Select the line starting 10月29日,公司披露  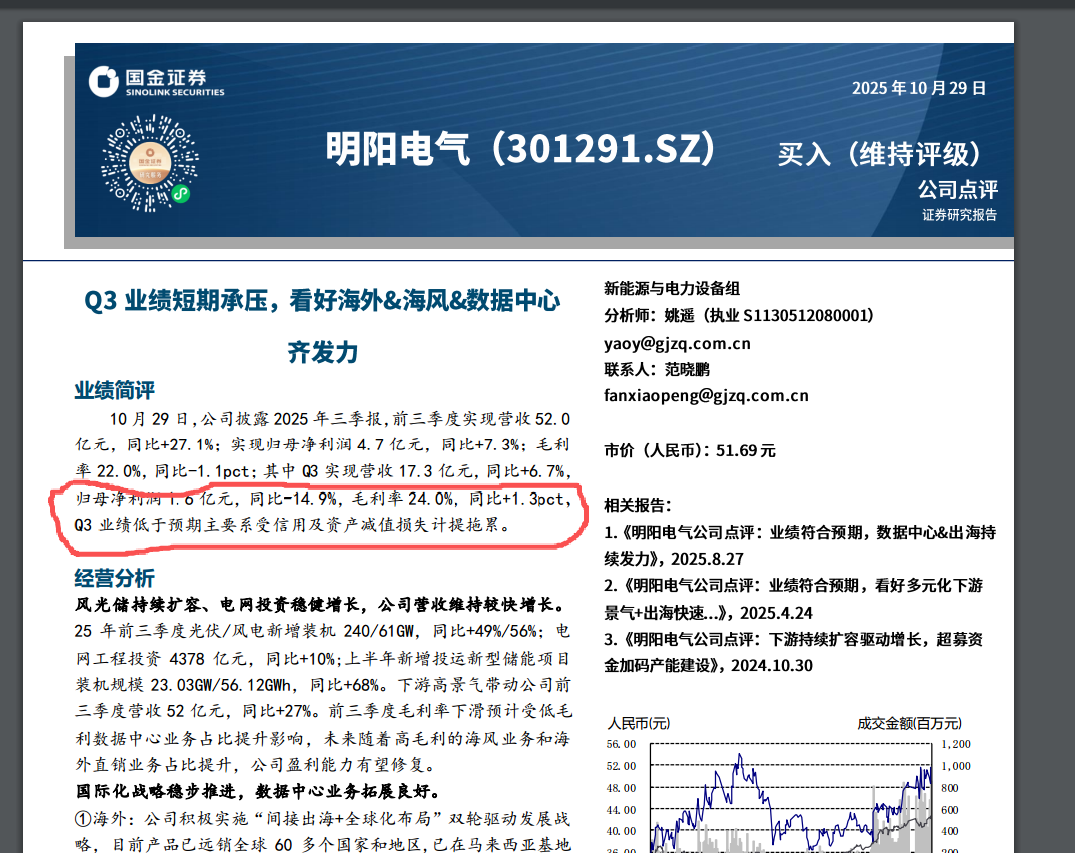tap(339, 418)
